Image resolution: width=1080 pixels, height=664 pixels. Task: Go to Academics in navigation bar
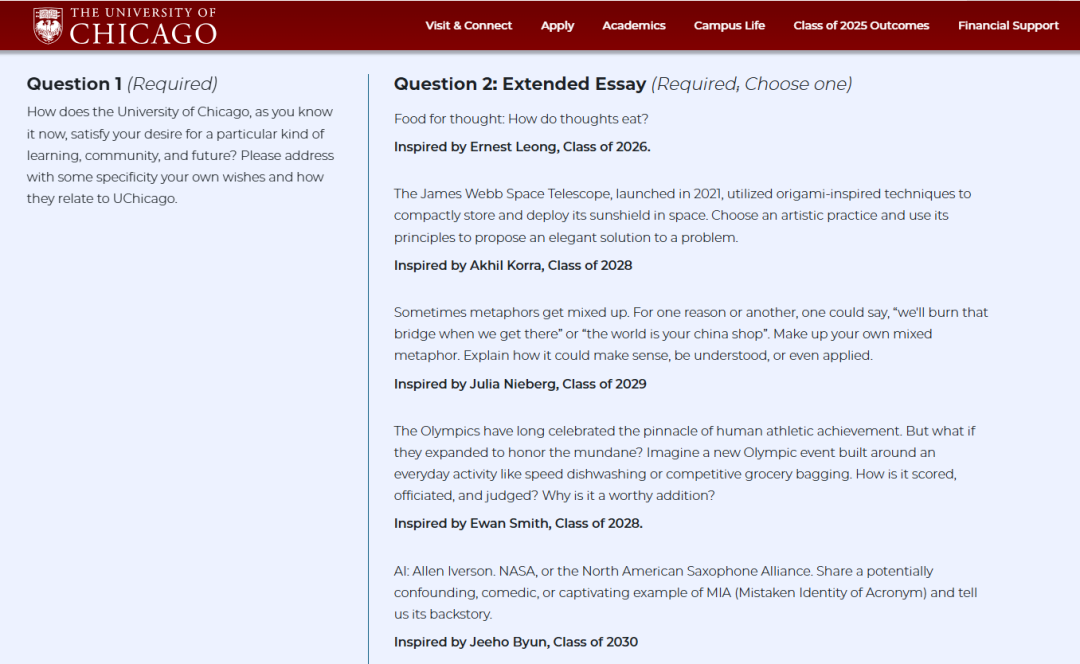click(634, 25)
